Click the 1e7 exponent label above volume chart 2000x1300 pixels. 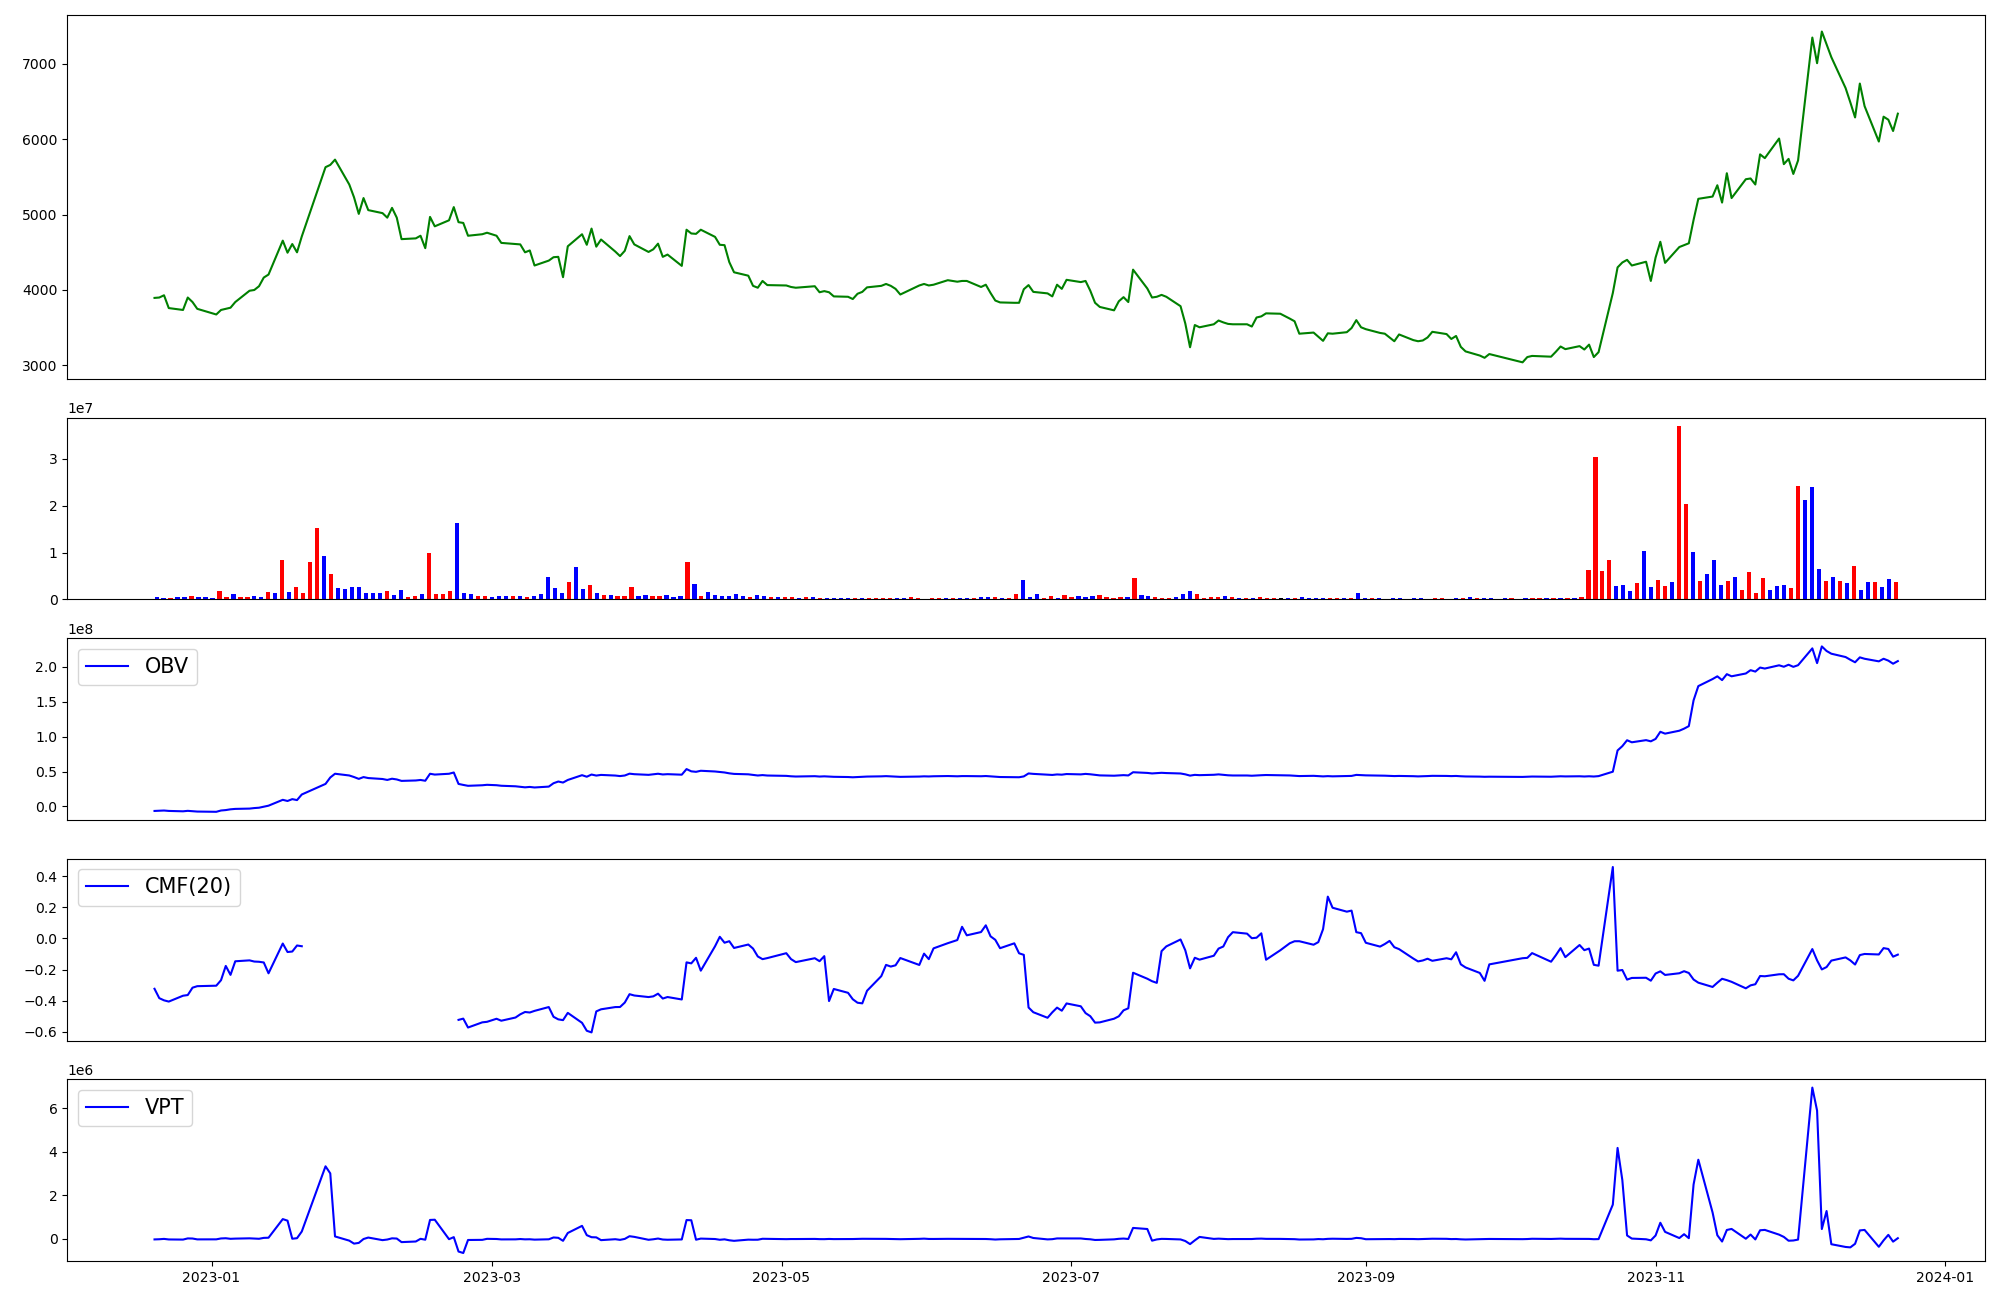(81, 408)
